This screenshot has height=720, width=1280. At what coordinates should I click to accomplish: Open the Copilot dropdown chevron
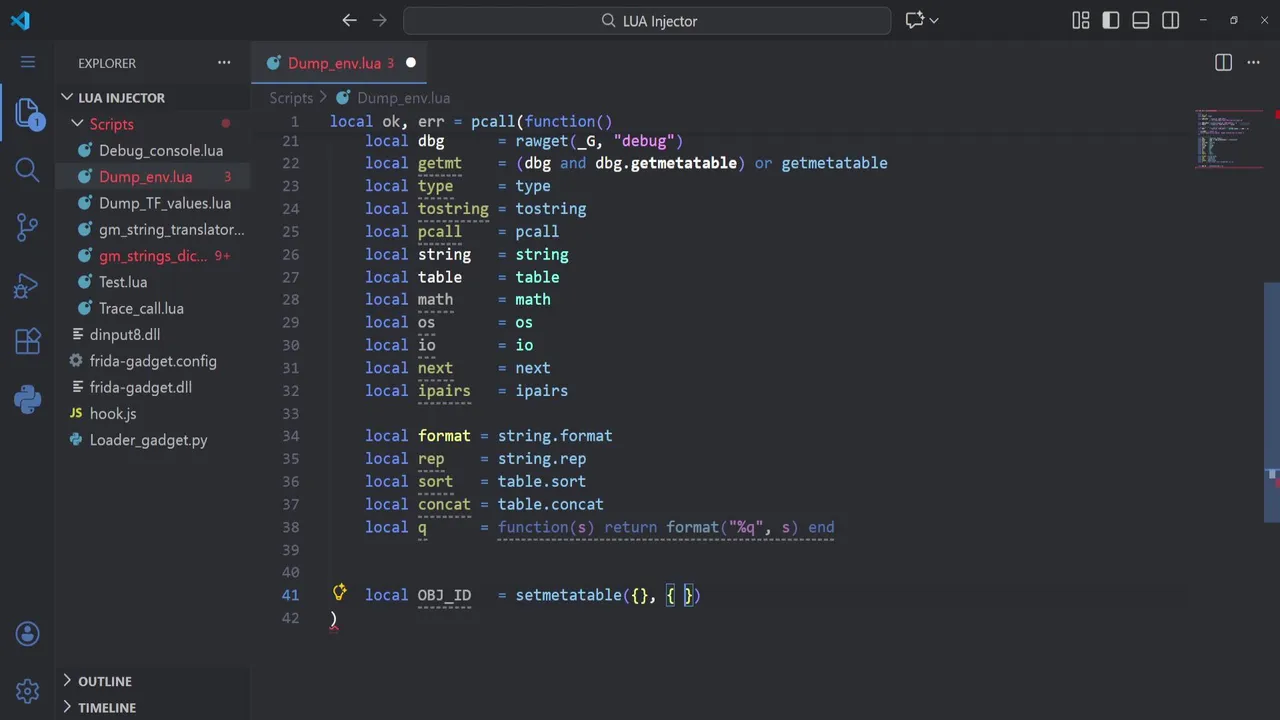[x=935, y=20]
